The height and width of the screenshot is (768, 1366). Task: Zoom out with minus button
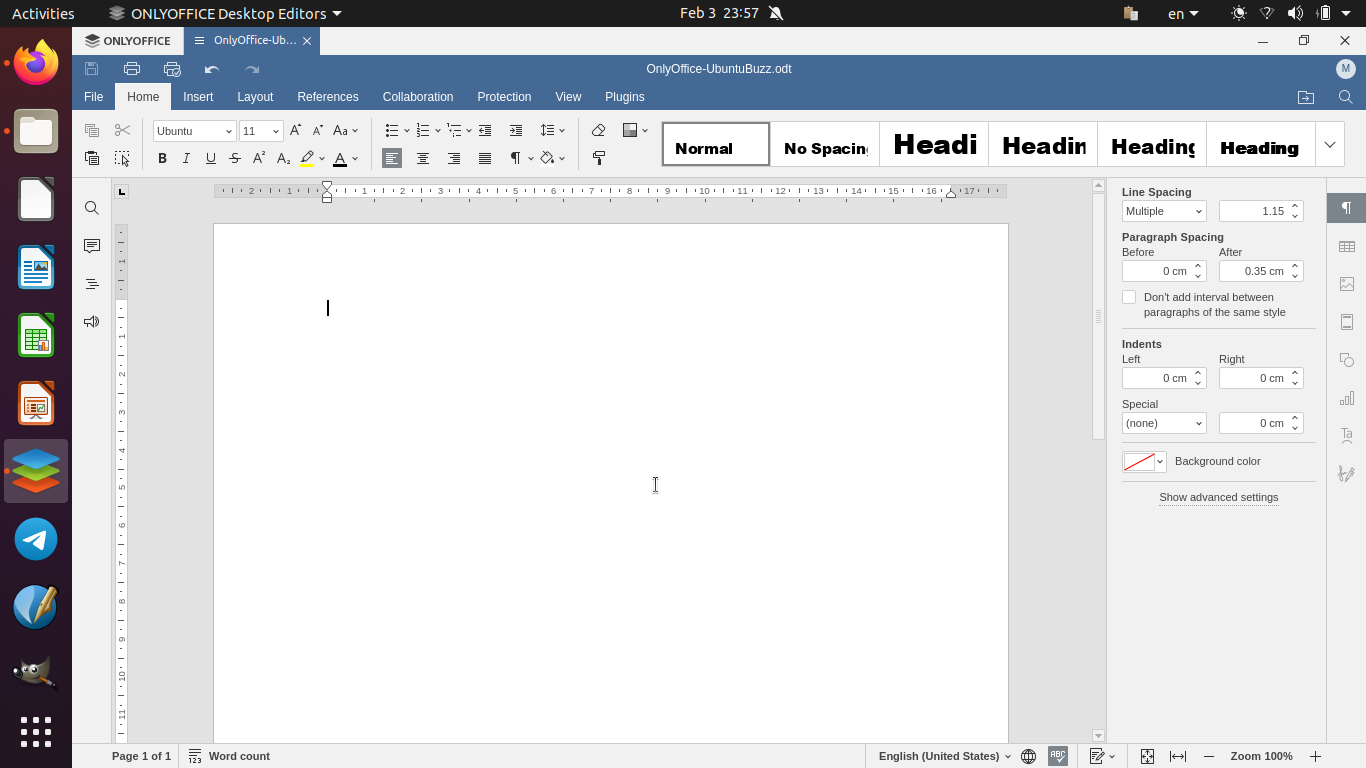pyautogui.click(x=1209, y=756)
